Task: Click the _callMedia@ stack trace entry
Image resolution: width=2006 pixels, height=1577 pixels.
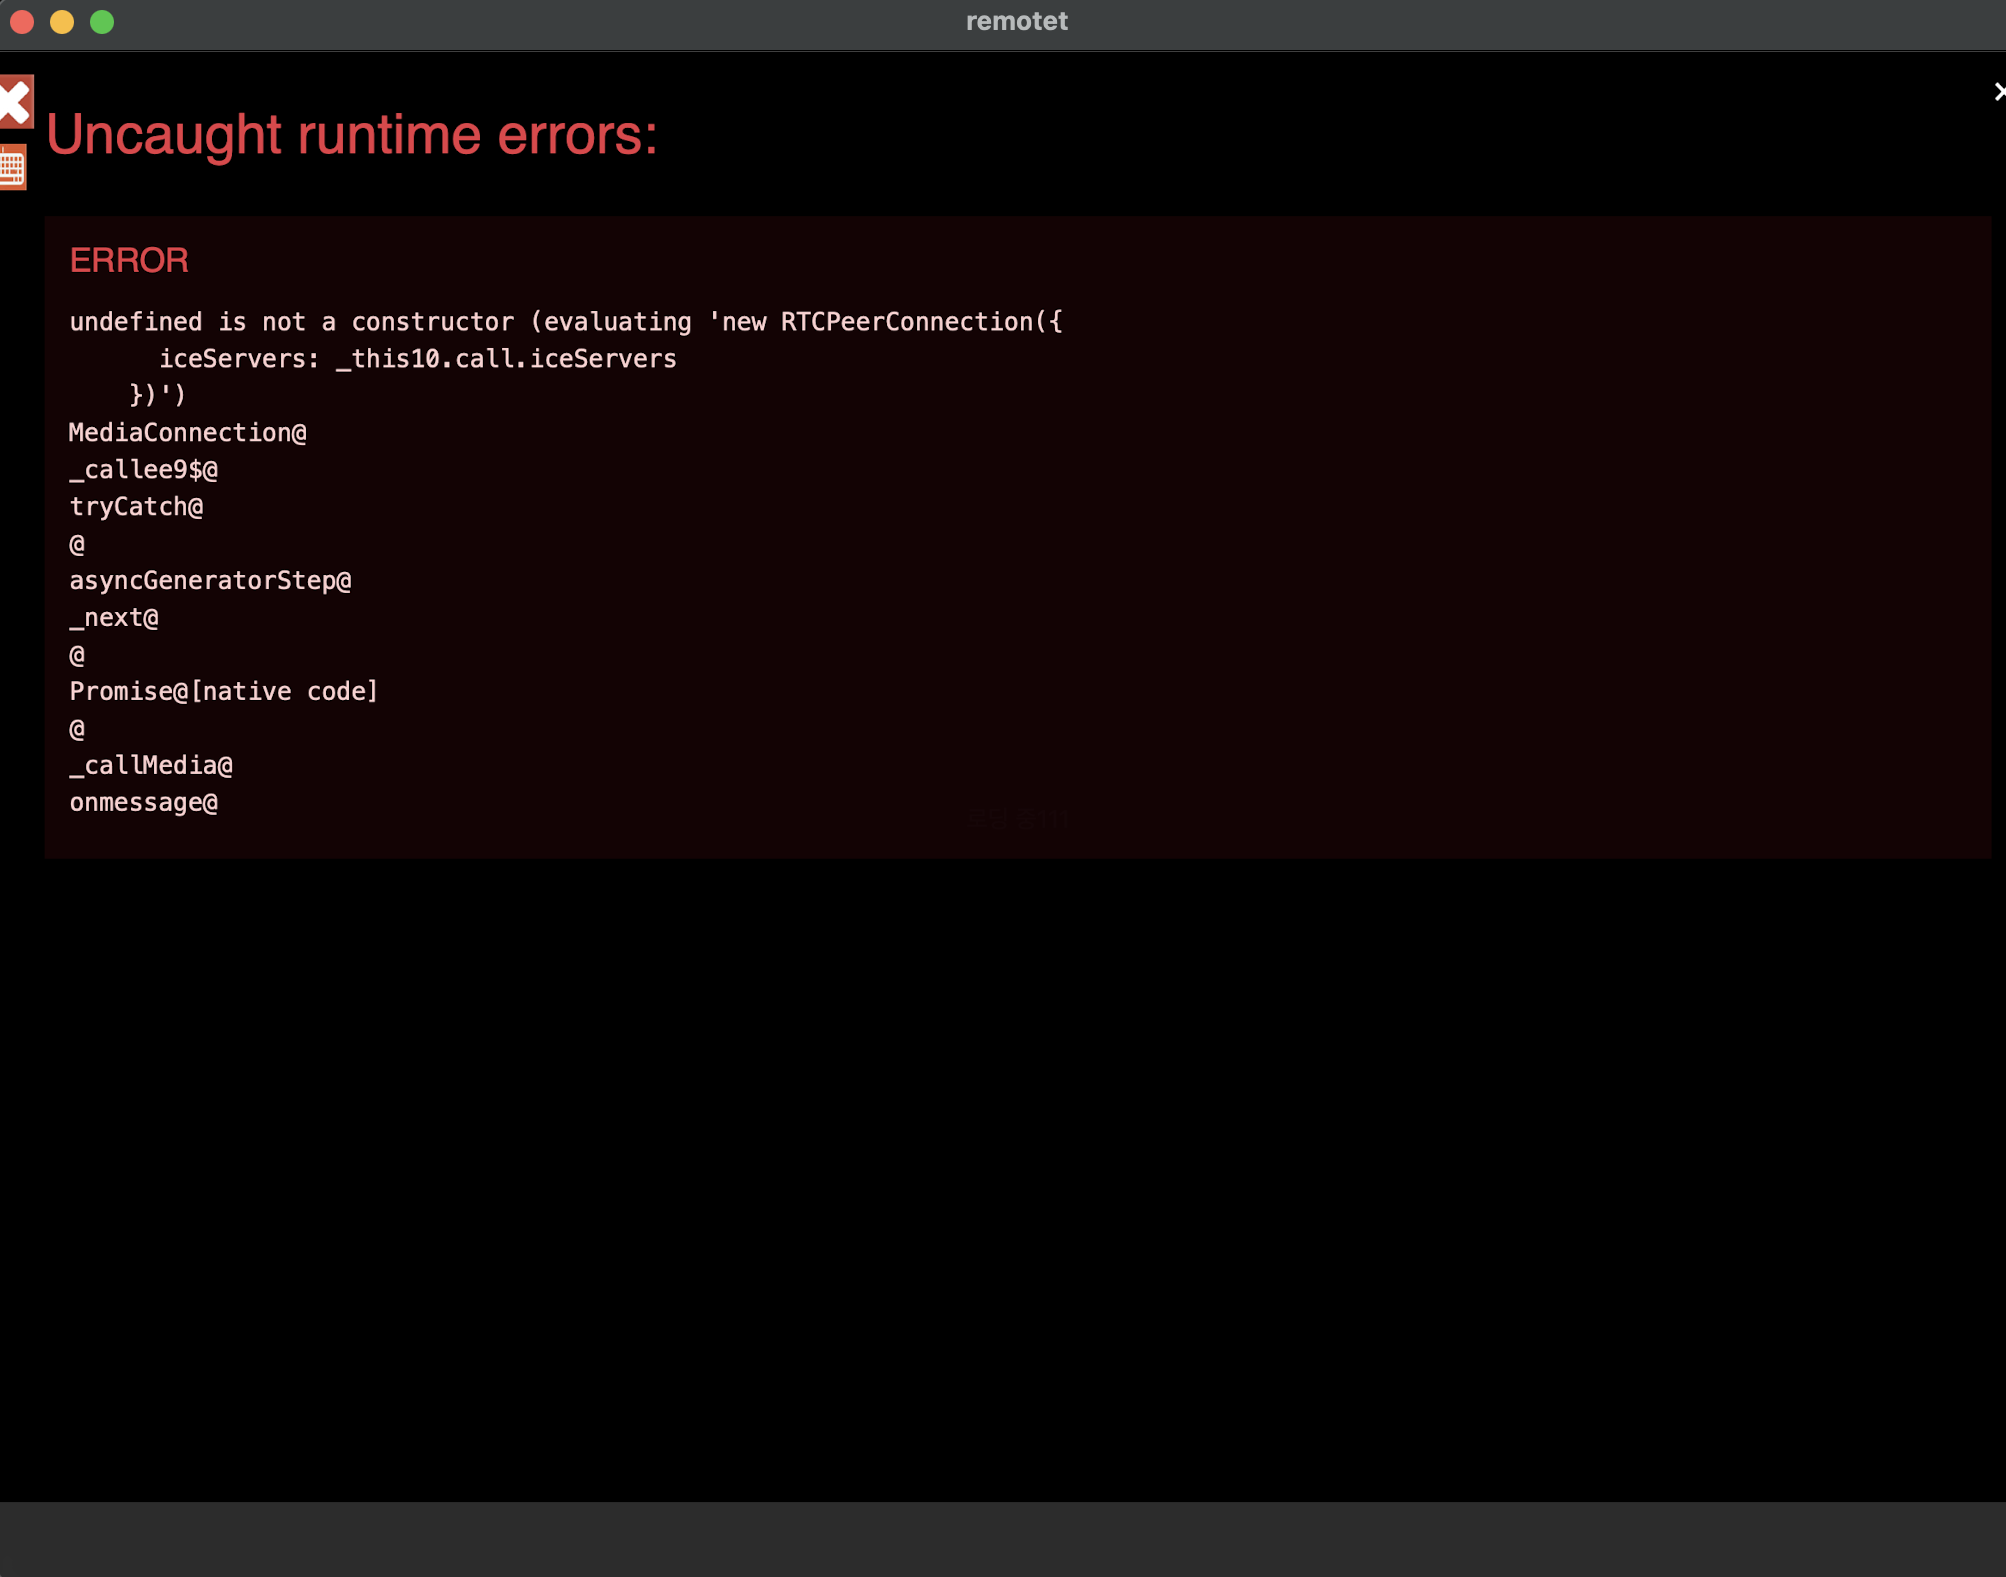Action: pos(151,766)
